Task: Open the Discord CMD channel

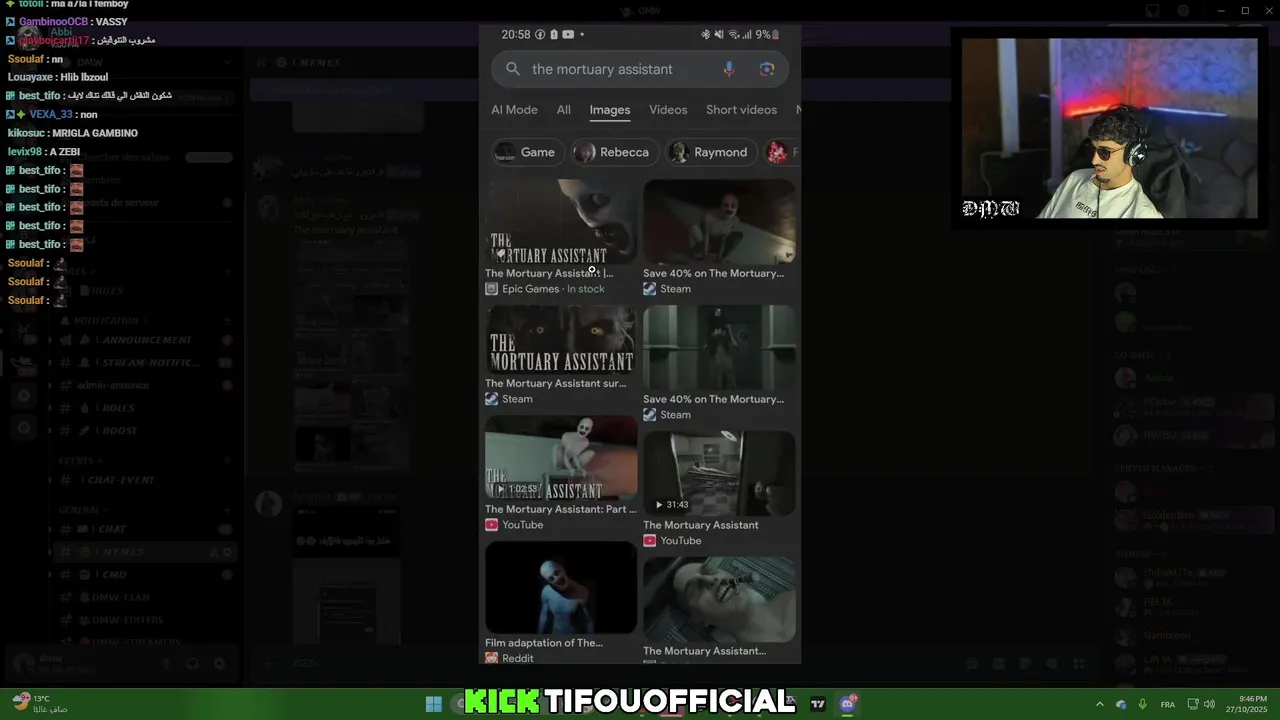Action: point(146,575)
